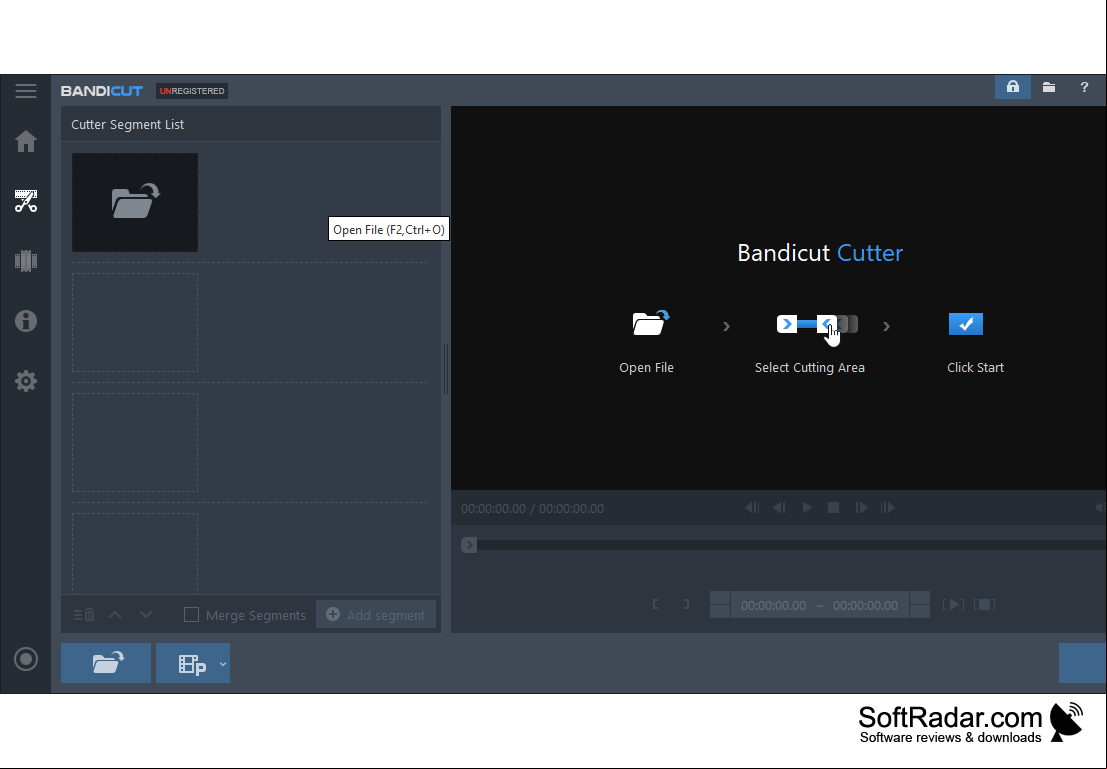Step back one frame
Screen dimensions: 1107x769
tap(779, 508)
